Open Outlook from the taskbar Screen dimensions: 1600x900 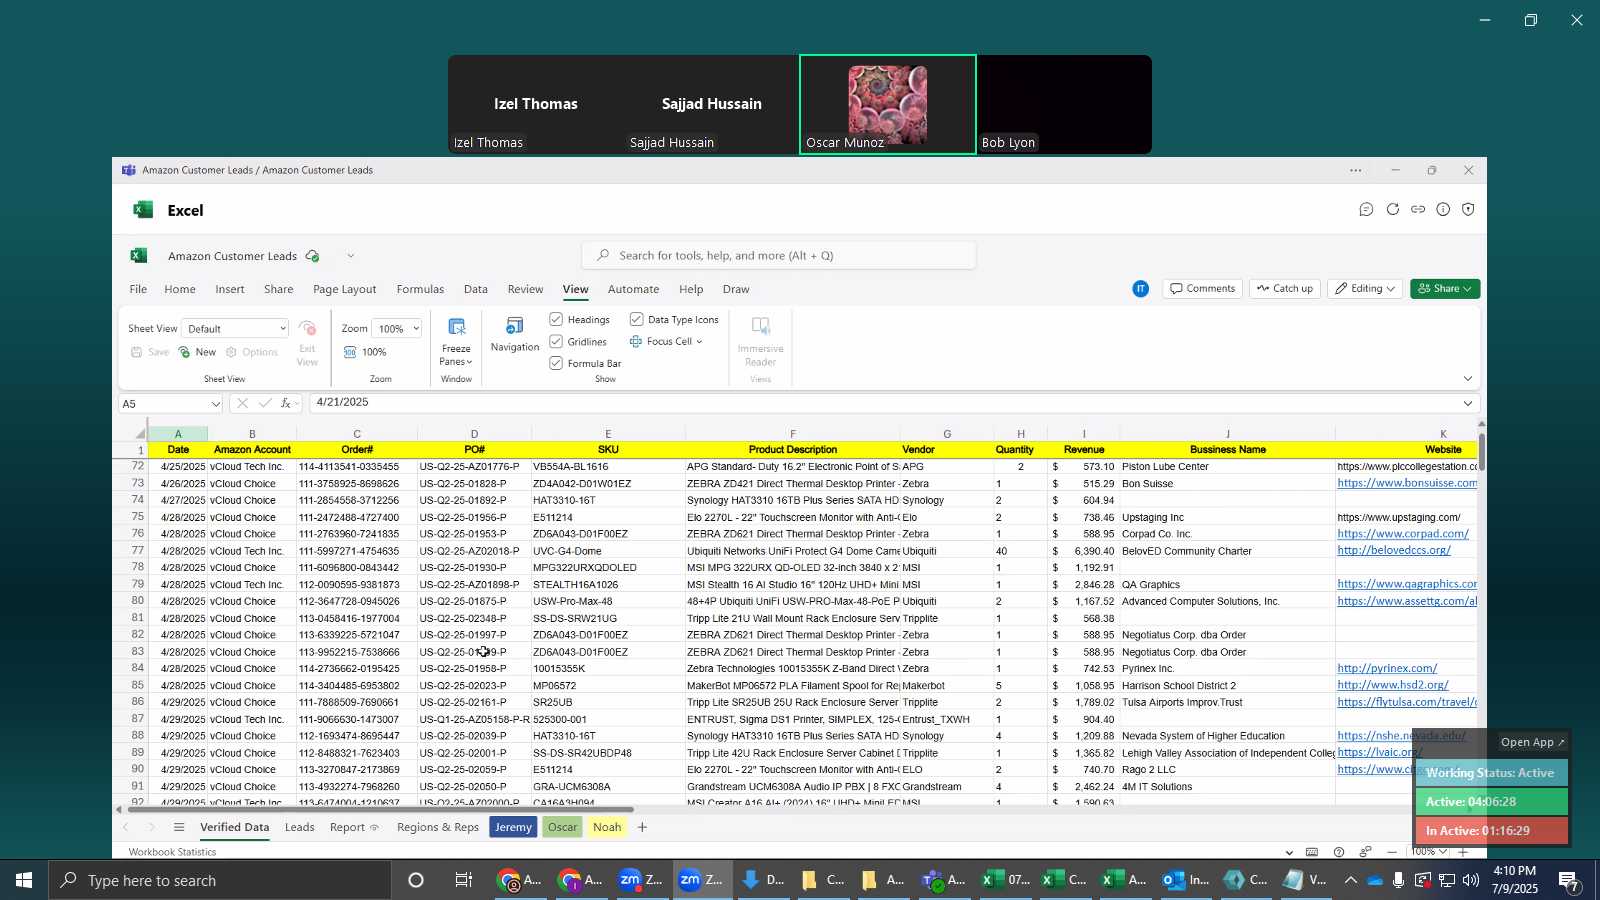tap(1187, 880)
